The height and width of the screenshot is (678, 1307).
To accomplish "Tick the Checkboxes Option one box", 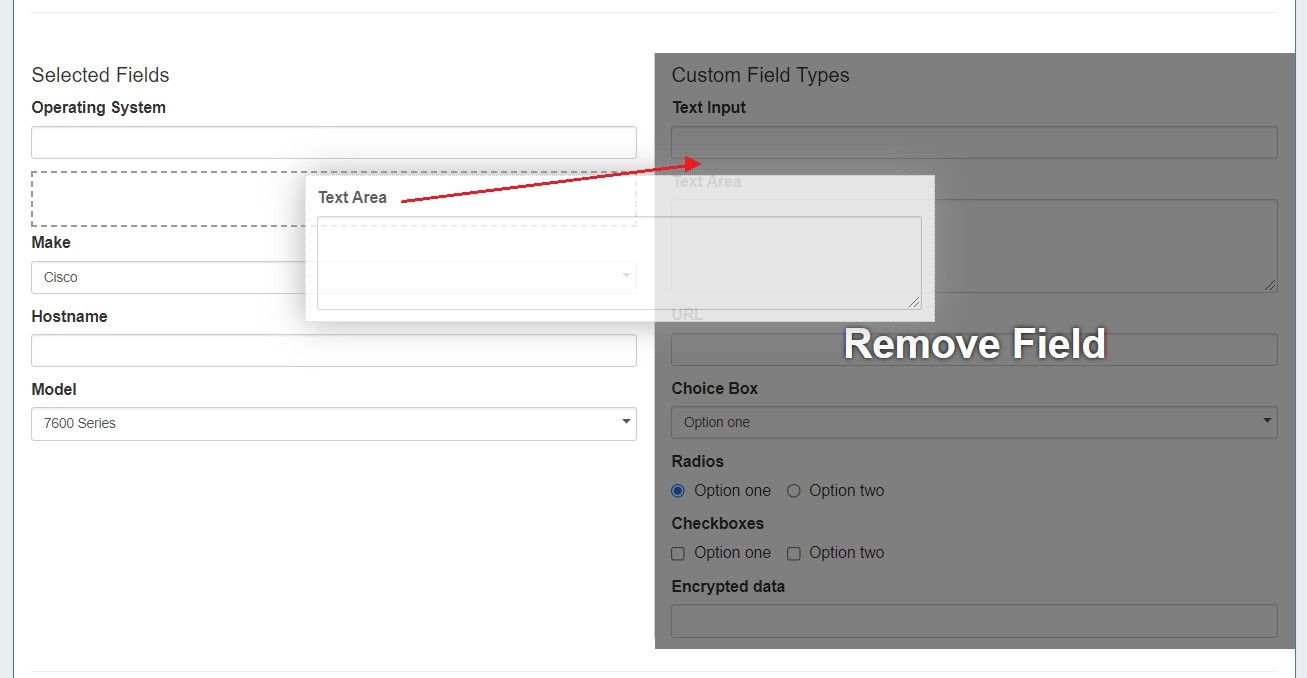I will pos(678,553).
